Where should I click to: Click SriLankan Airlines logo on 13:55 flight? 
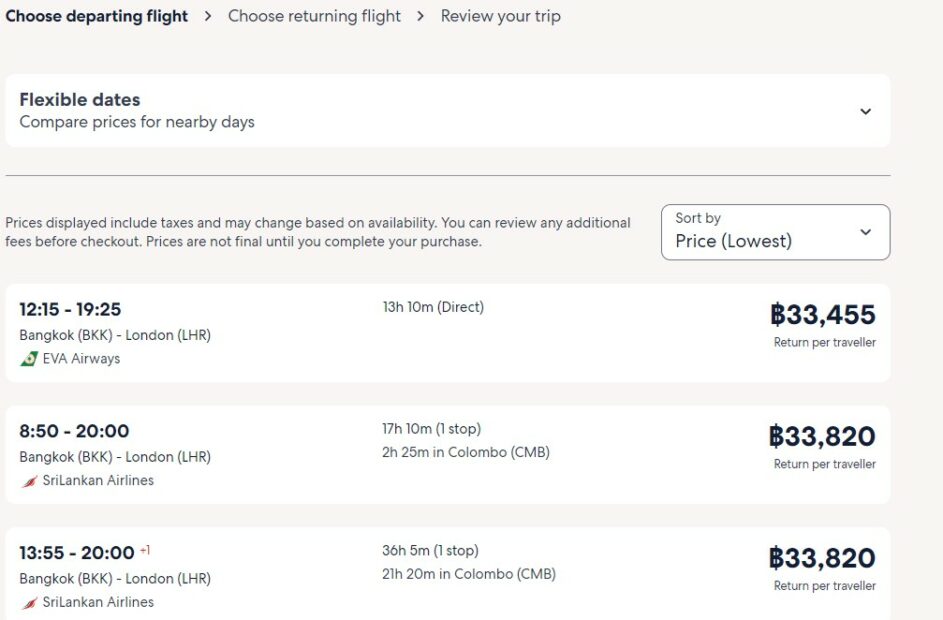[29, 603]
